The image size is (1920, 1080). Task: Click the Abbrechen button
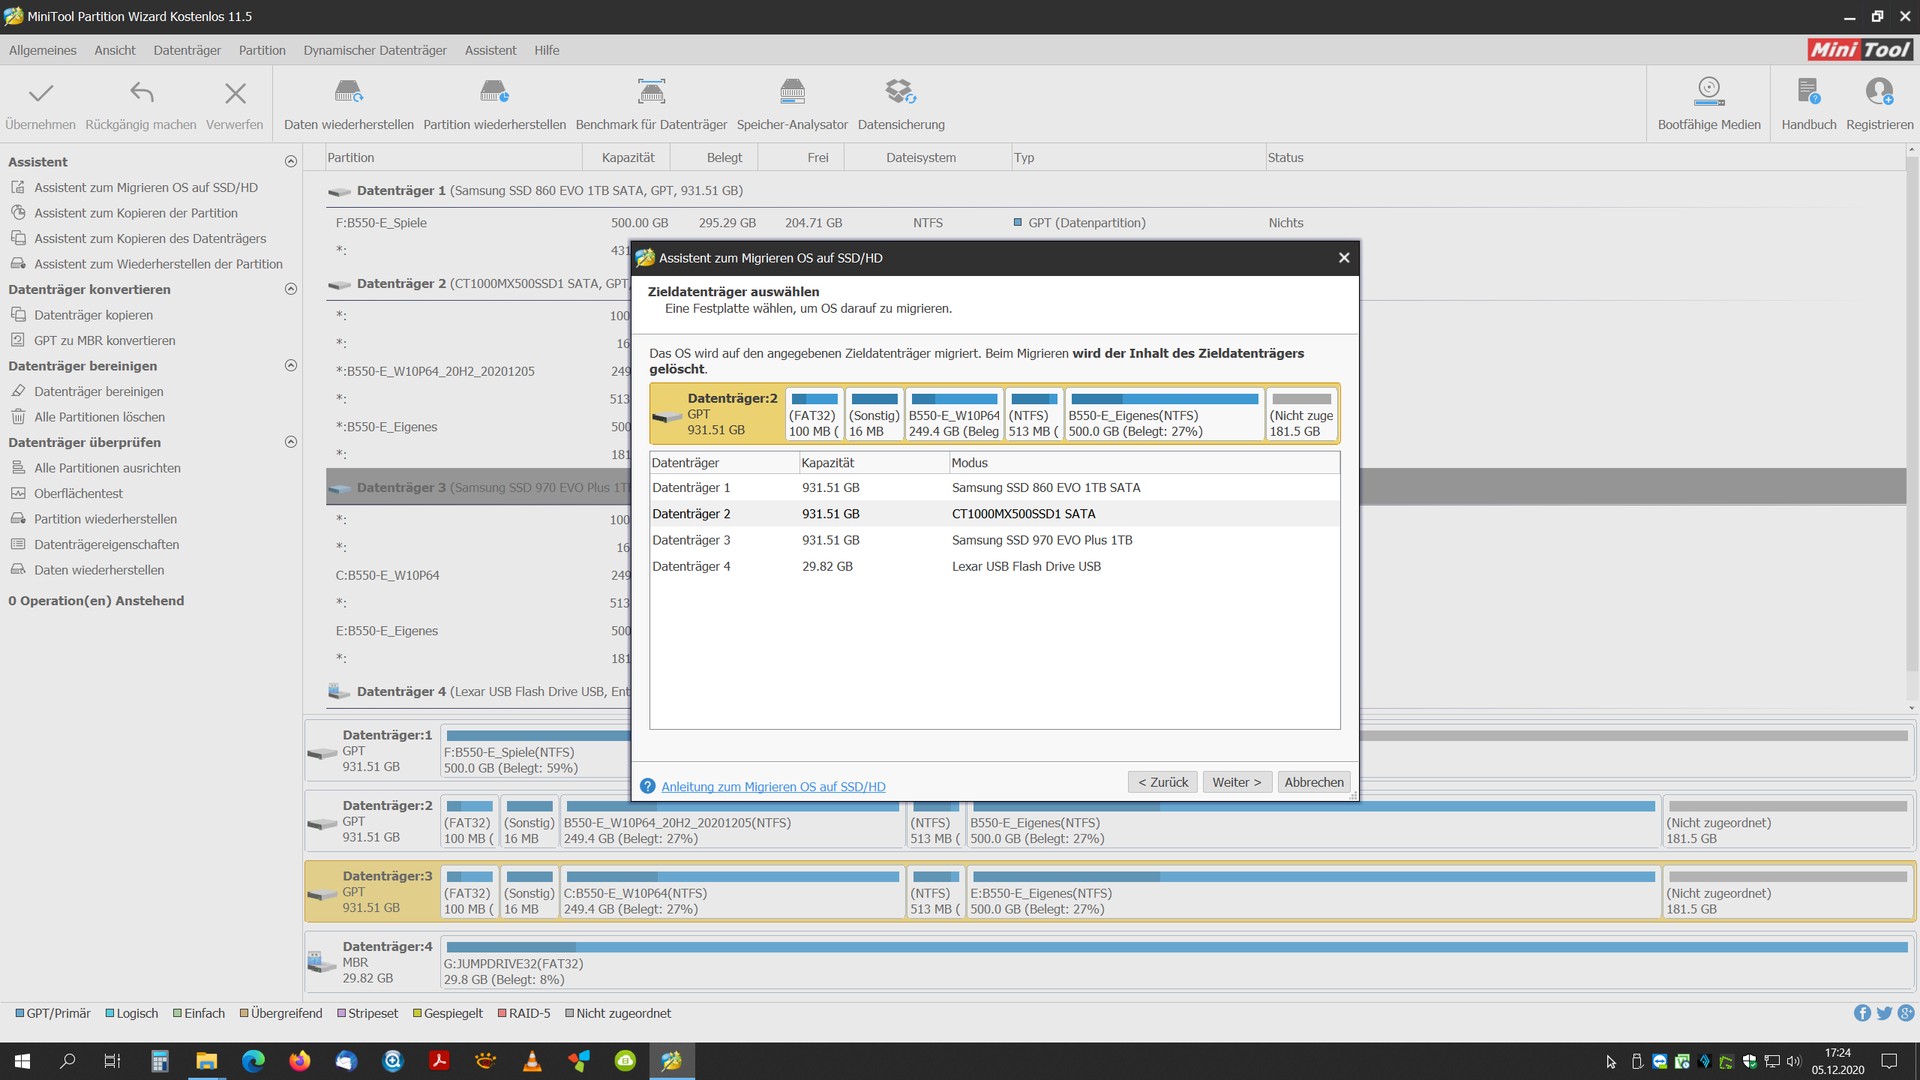click(1314, 782)
